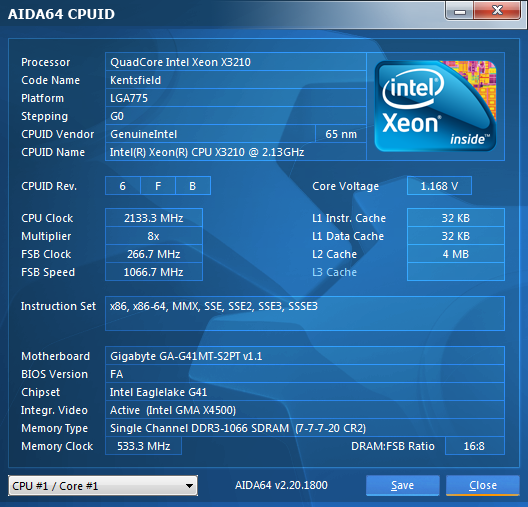Click the 65 nm process value

click(341, 134)
